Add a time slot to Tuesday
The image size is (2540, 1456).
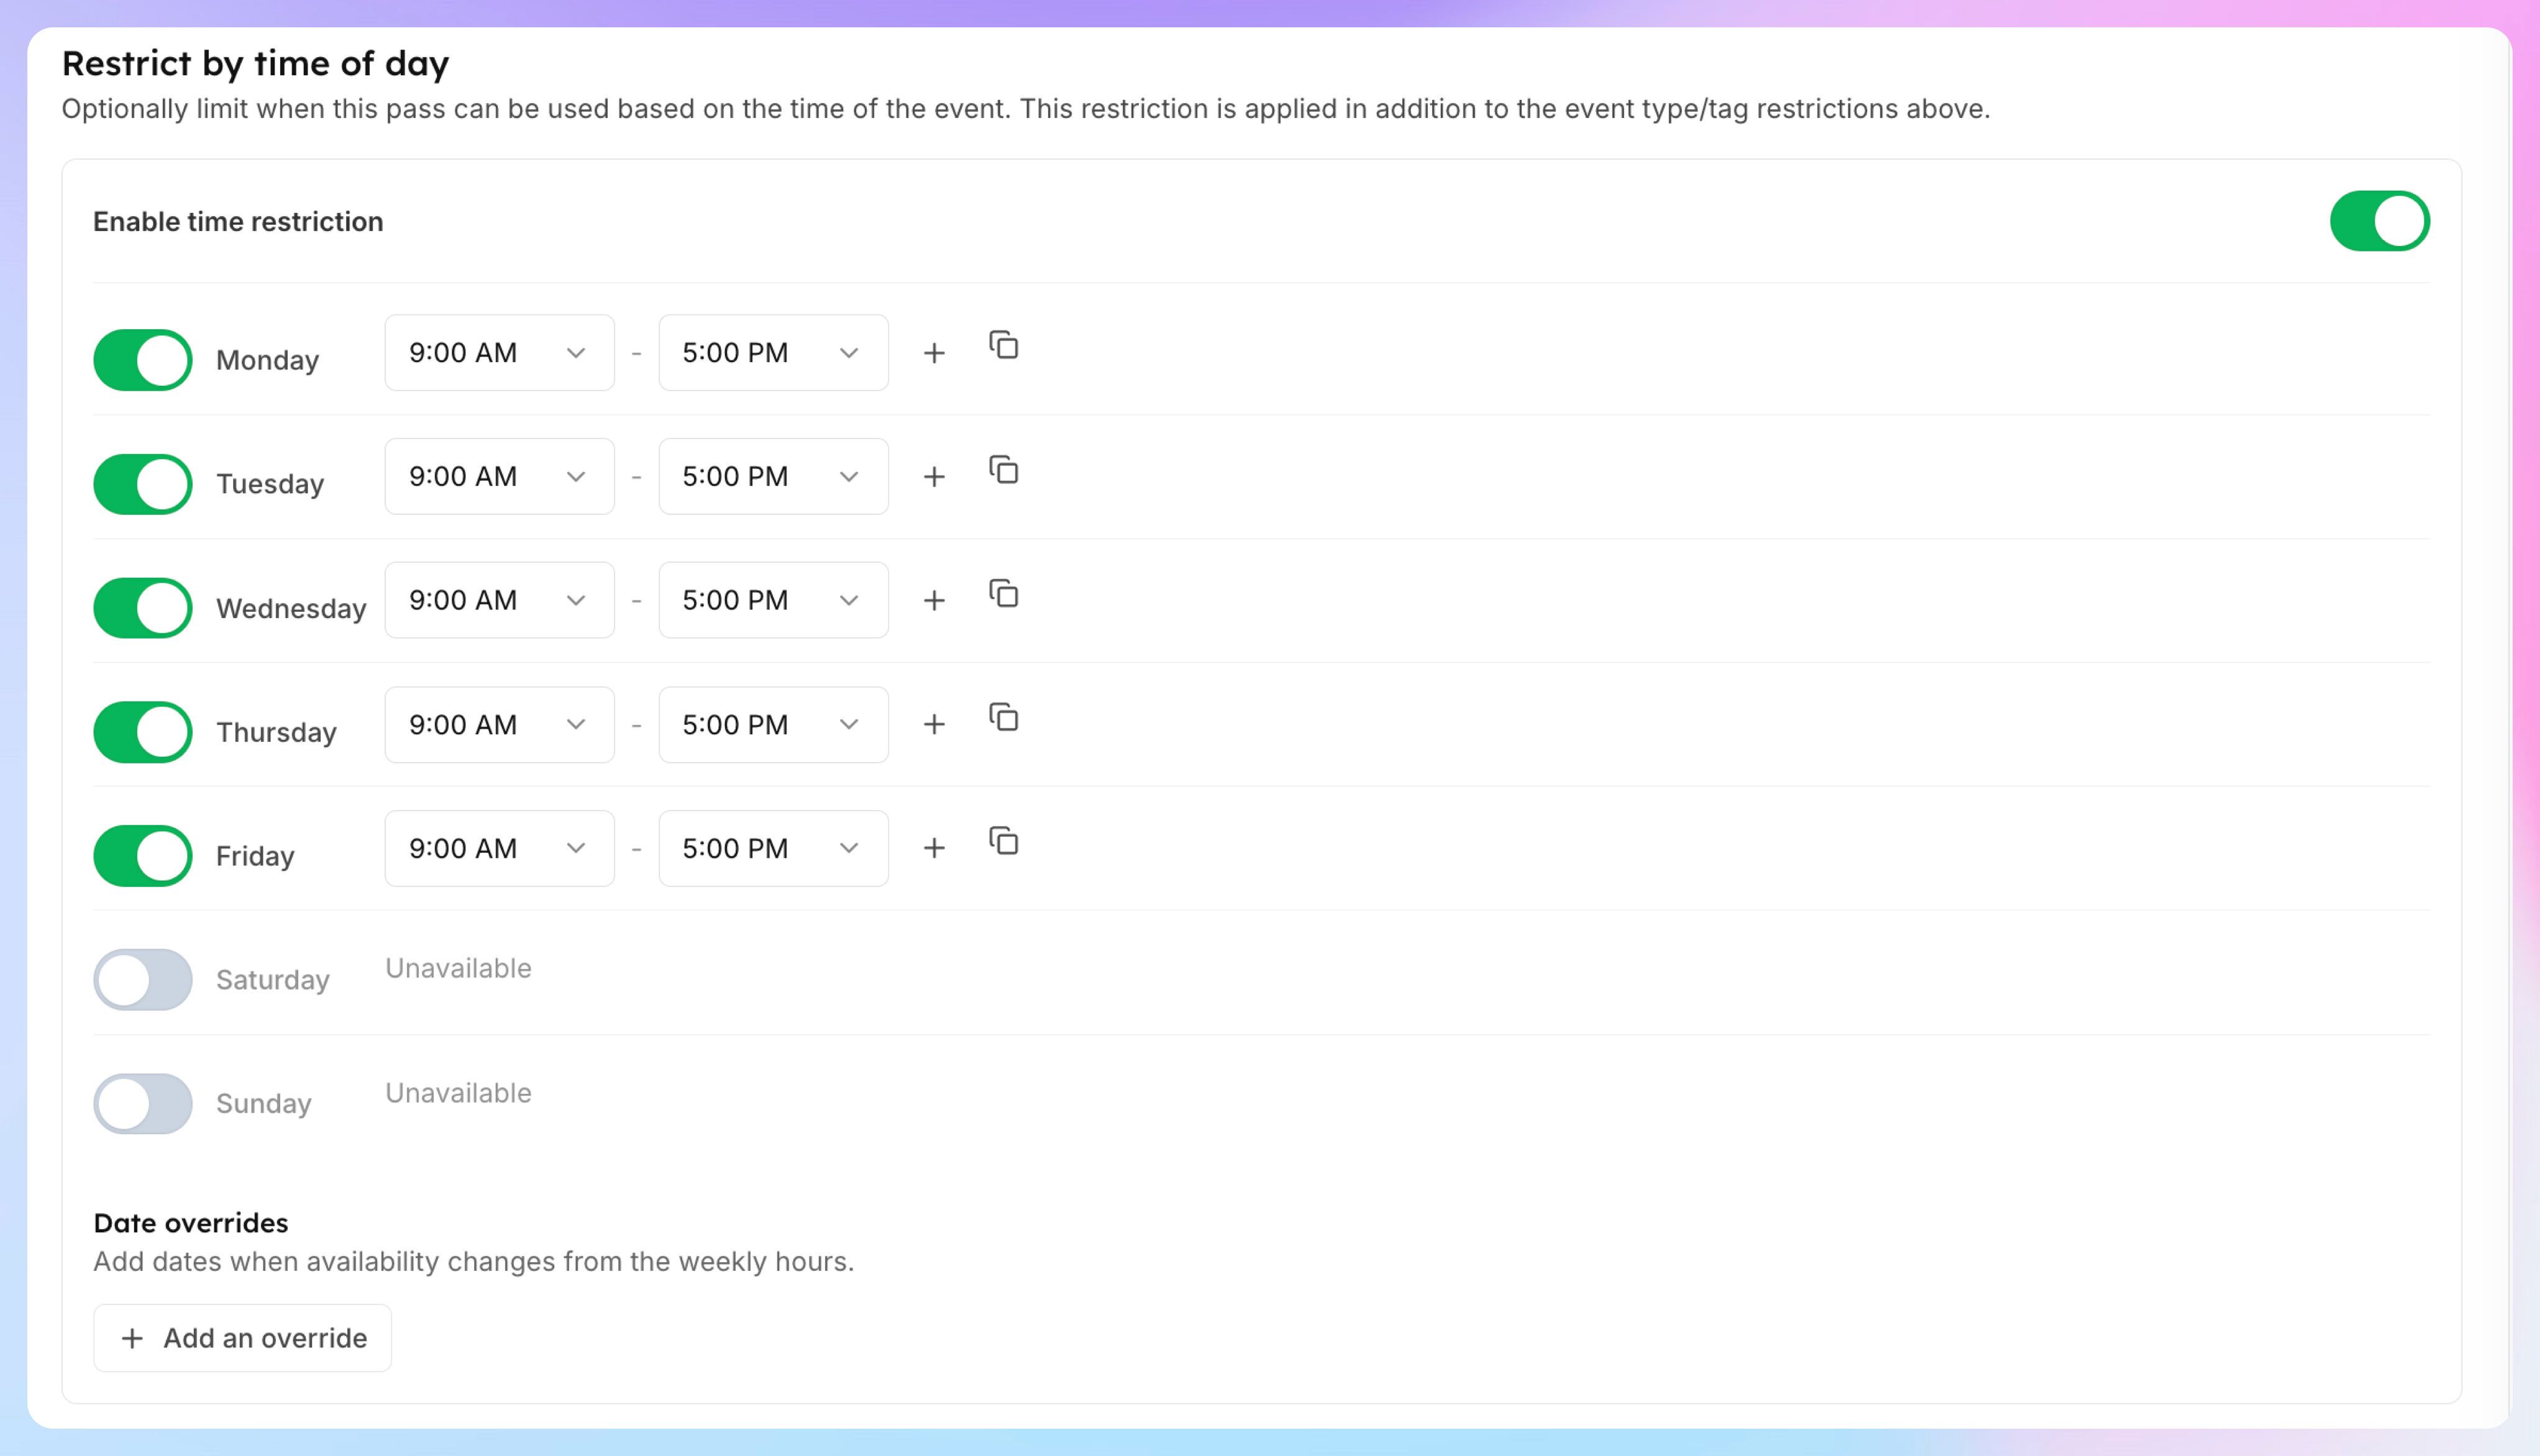pyautogui.click(x=933, y=477)
